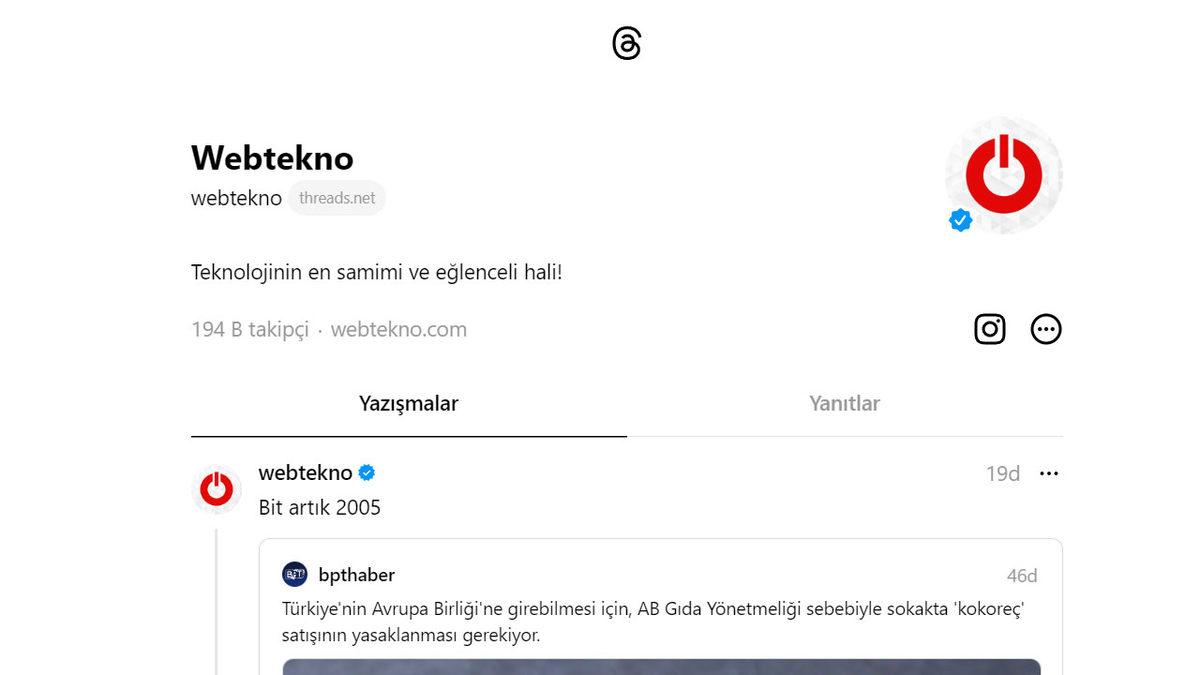Open Webtekno's Instagram via the Instagram icon
The height and width of the screenshot is (675, 1200).
coord(989,329)
